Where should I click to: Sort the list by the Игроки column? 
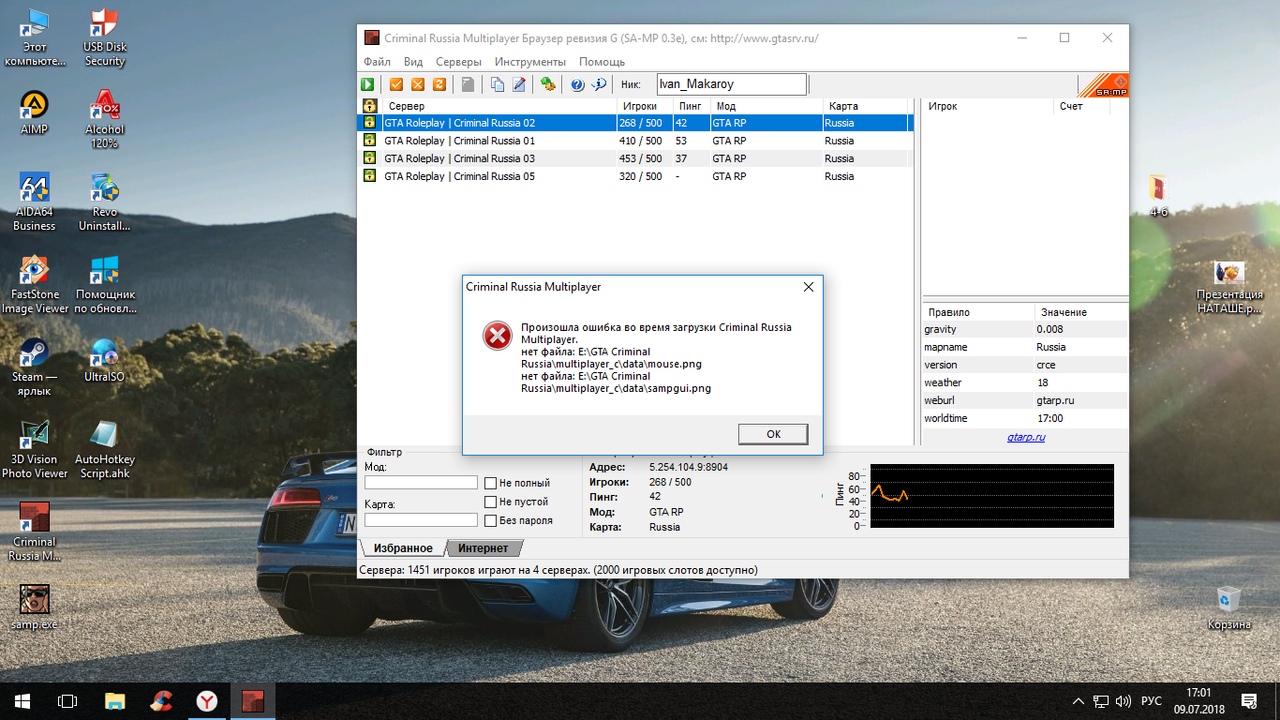point(644,106)
